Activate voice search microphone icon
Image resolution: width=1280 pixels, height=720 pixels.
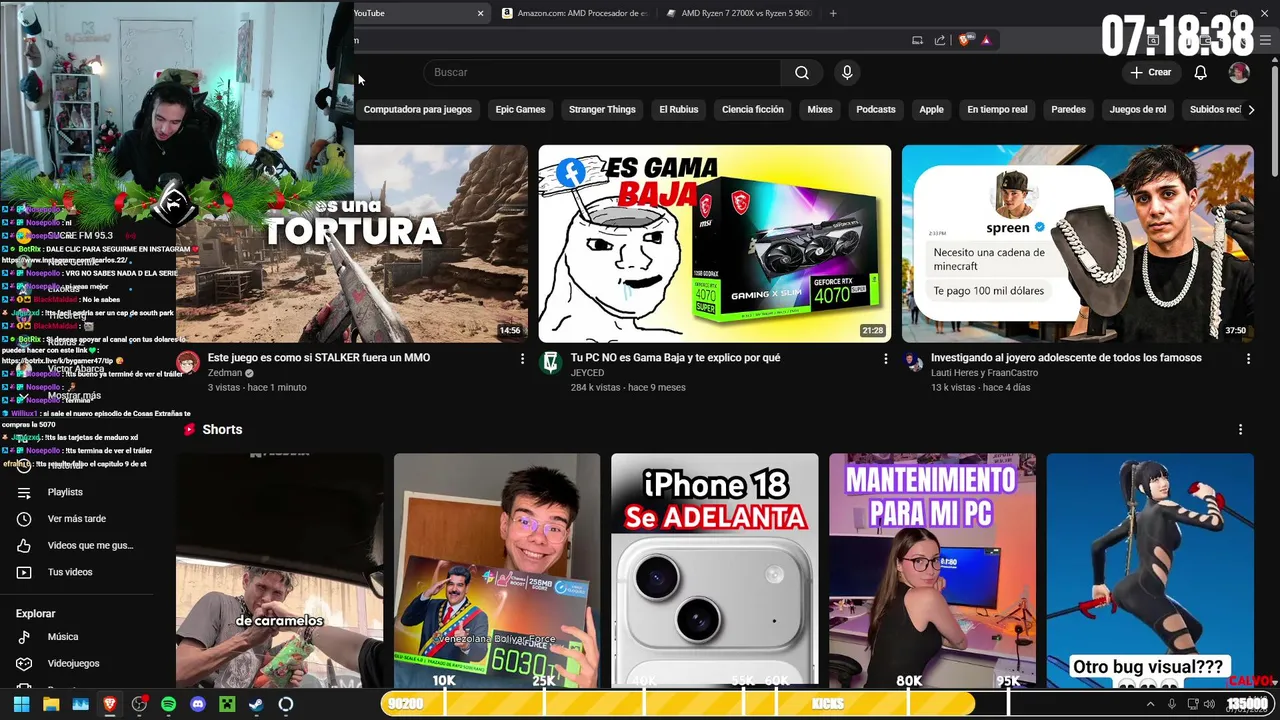(847, 72)
